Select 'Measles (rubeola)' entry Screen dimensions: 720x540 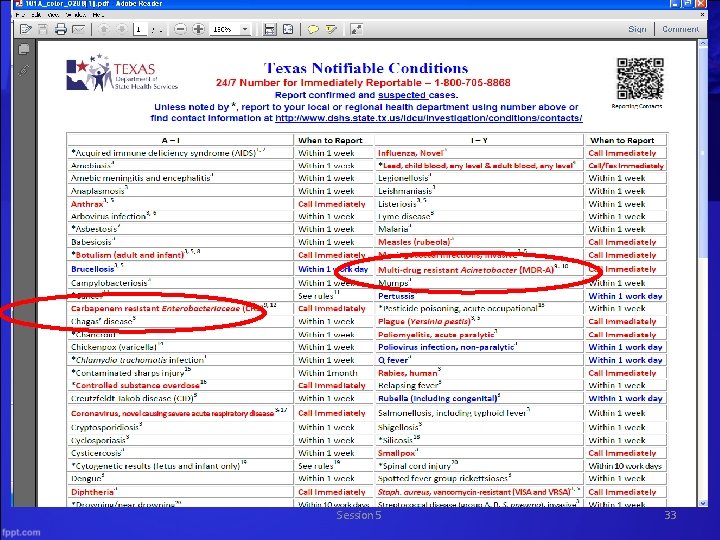pyautogui.click(x=414, y=242)
